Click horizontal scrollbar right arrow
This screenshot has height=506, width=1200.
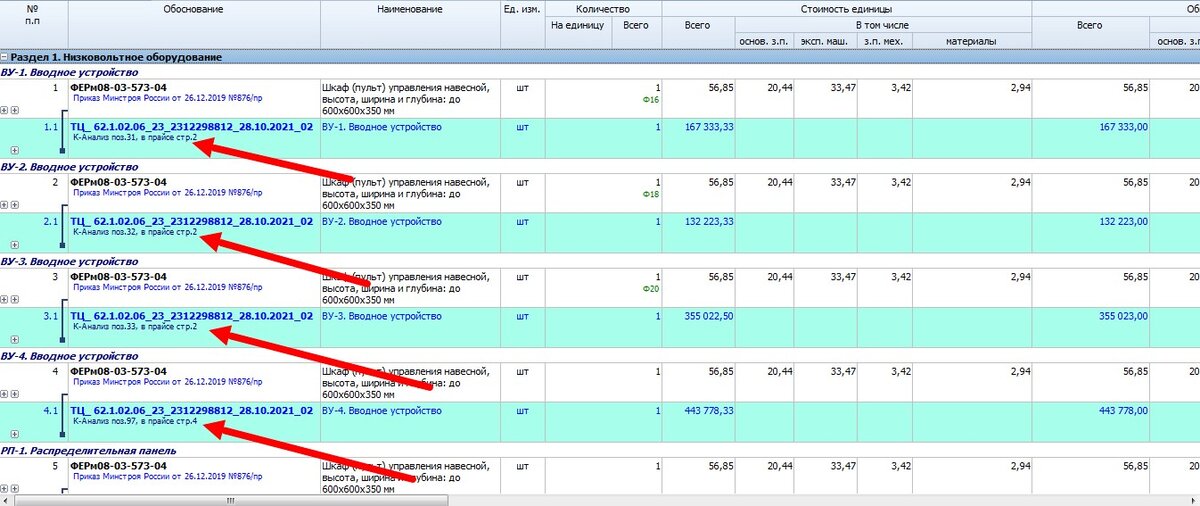pyautogui.click(x=1193, y=499)
